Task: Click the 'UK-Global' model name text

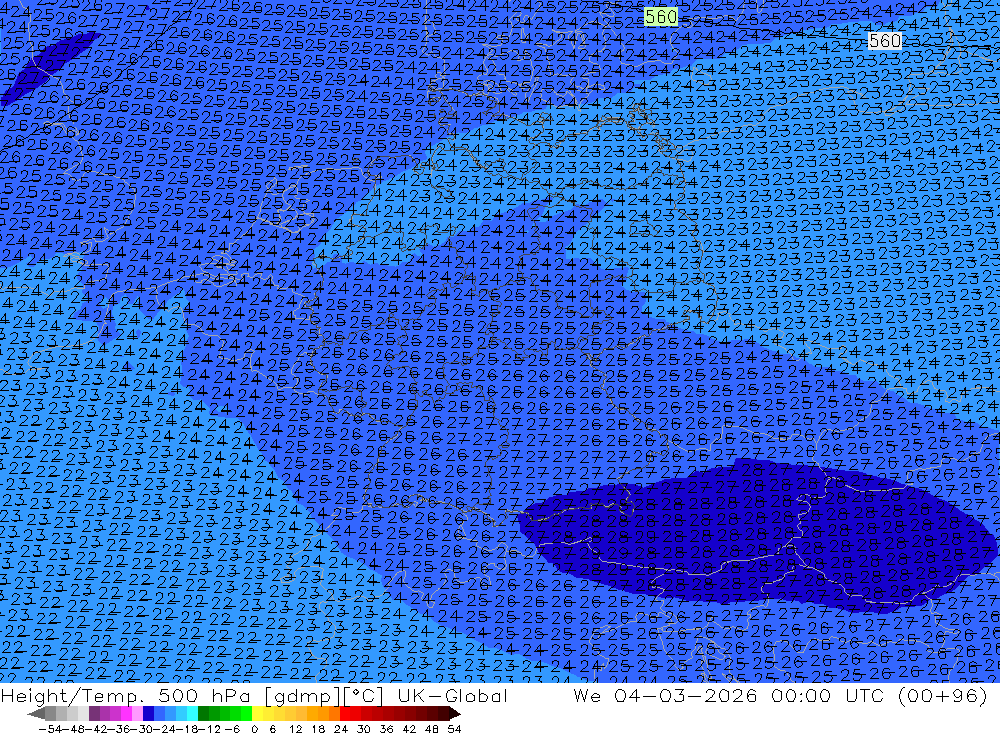Action: (452, 695)
